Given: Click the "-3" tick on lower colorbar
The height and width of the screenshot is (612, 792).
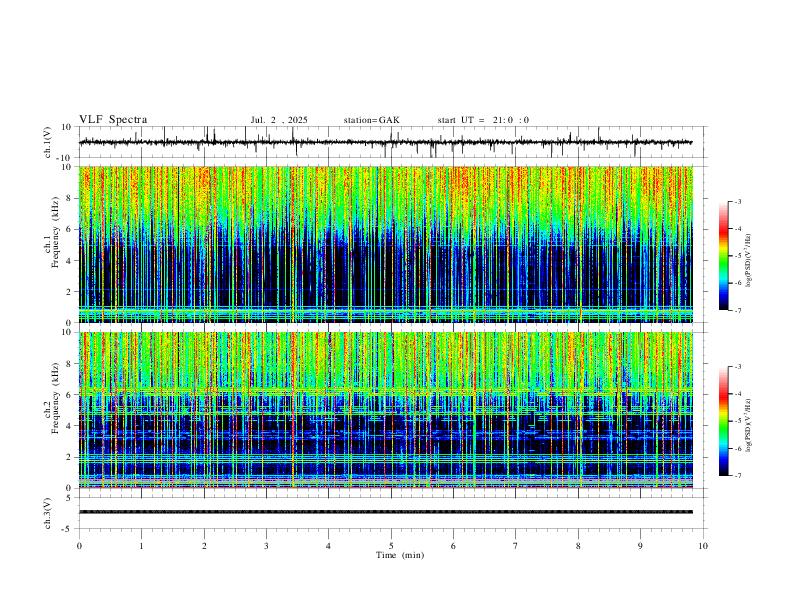Looking at the screenshot, I should pos(738,367).
